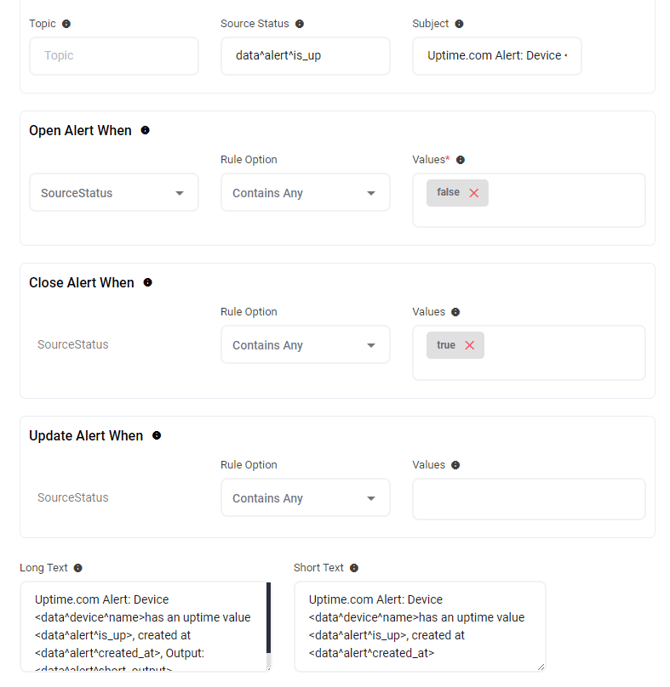670x687 pixels.
Task: Click the Open Alert When info icon
Action: [x=145, y=131]
